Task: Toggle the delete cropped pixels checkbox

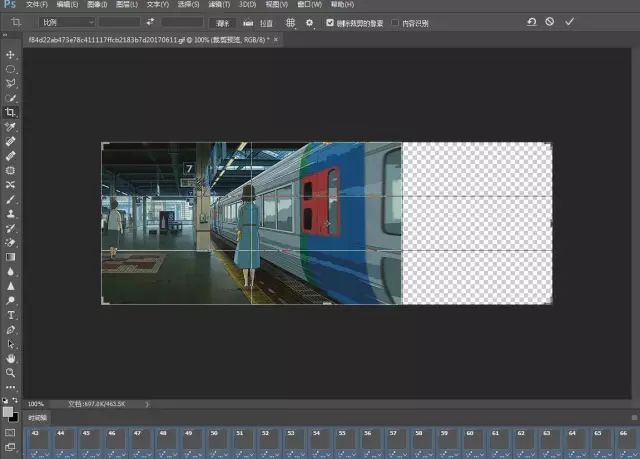Action: pyautogui.click(x=331, y=21)
